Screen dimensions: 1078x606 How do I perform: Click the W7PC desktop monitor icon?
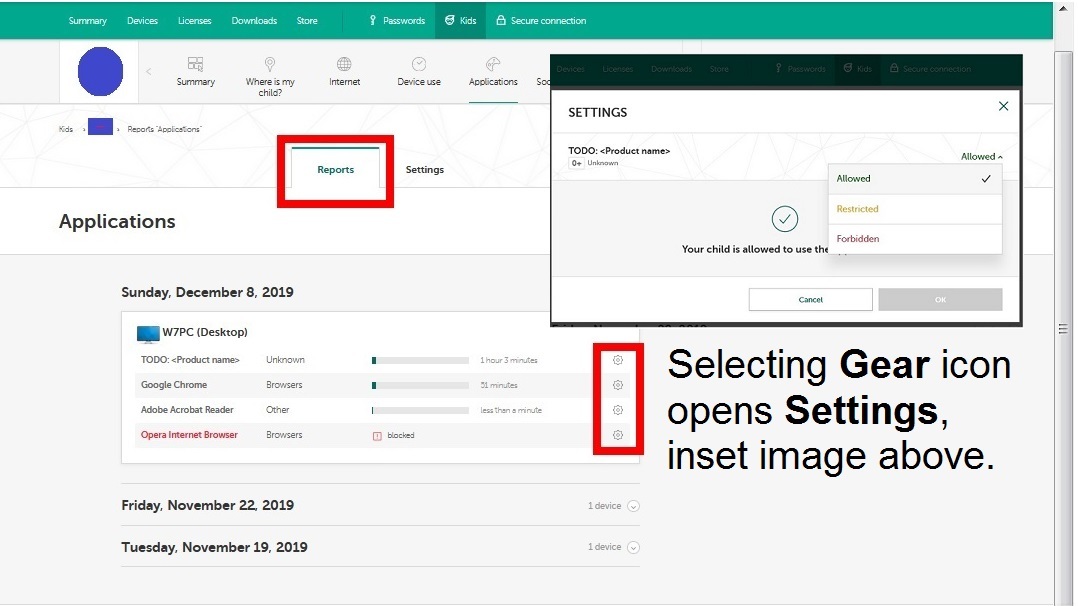click(148, 334)
